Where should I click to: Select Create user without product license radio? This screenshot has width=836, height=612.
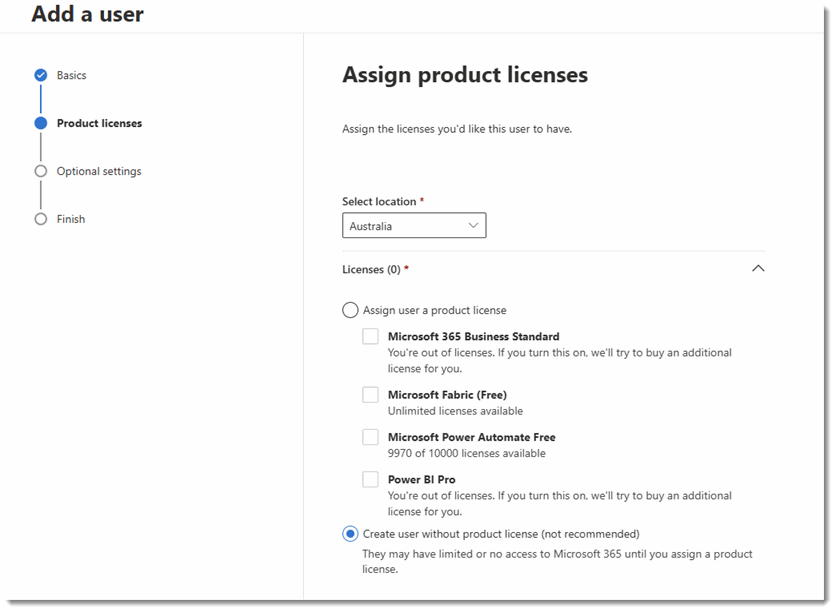(350, 534)
